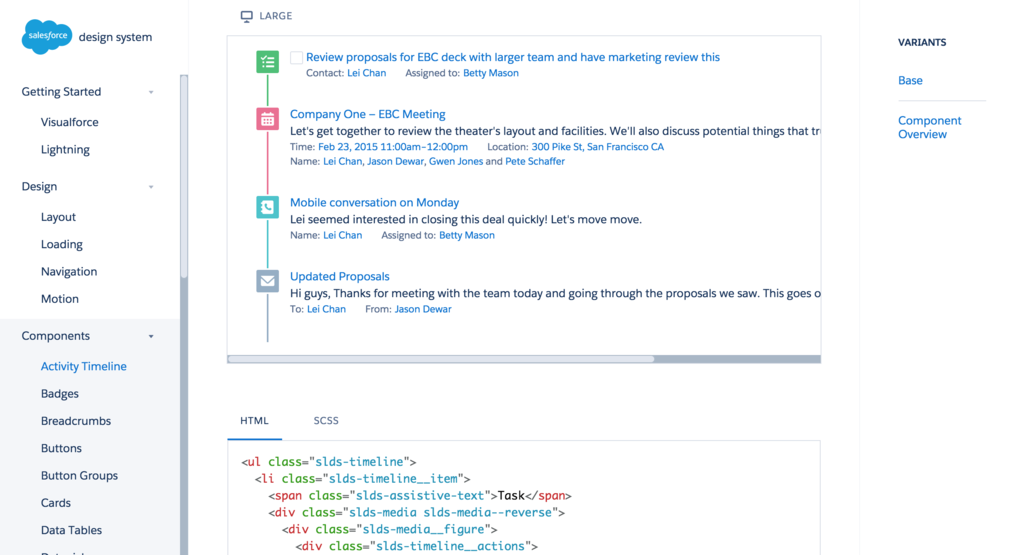Screen dimensions: 1024x555
Task: Click the Components heading in sidebar
Action: tap(56, 336)
